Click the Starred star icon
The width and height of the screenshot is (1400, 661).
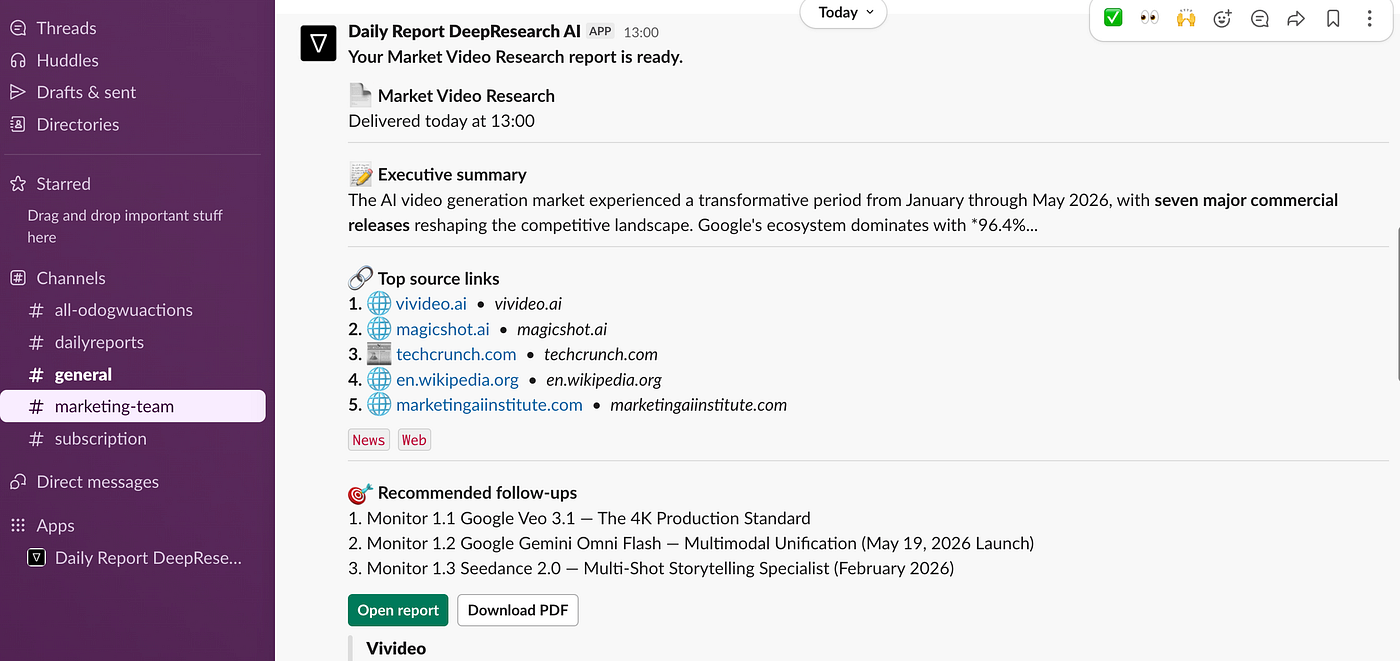tap(17, 184)
